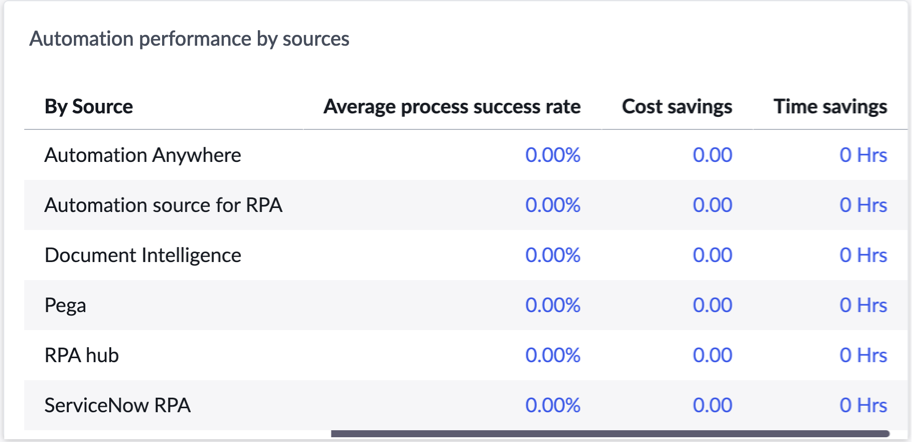912x442 pixels.
Task: Open RPA hub cost savings value
Action: pyautogui.click(x=712, y=355)
